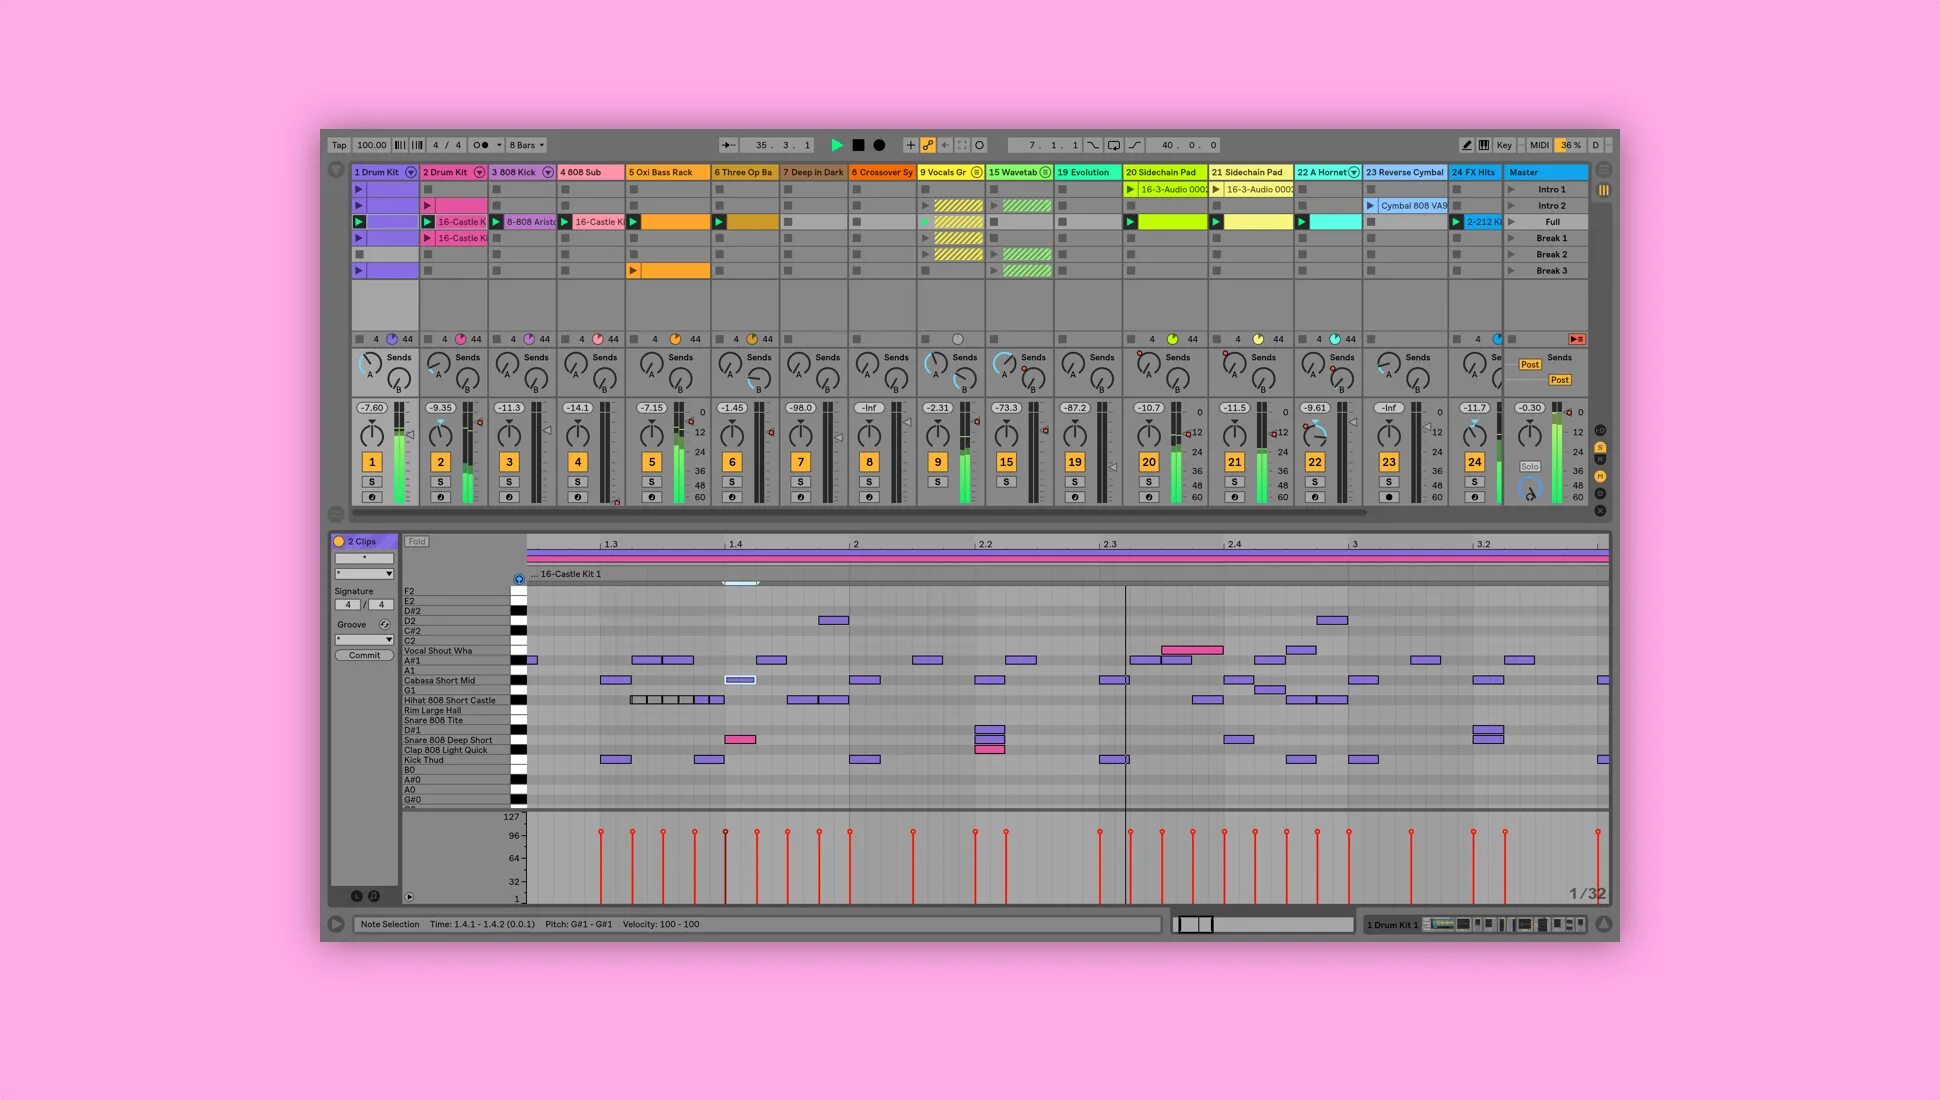Toggle the metronome button
This screenshot has height=1100, width=1940.
[481, 145]
